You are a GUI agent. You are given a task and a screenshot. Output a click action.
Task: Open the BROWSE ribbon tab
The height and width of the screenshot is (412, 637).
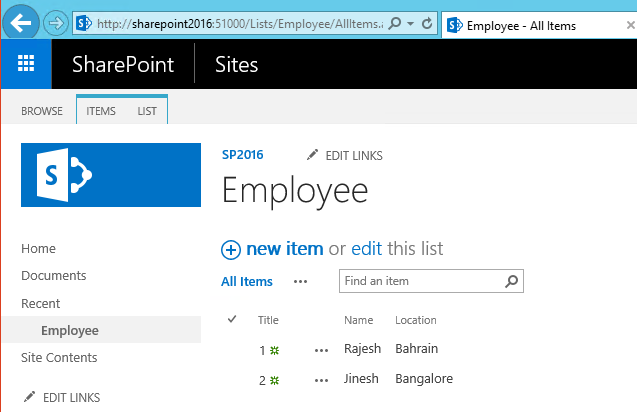tap(42, 111)
